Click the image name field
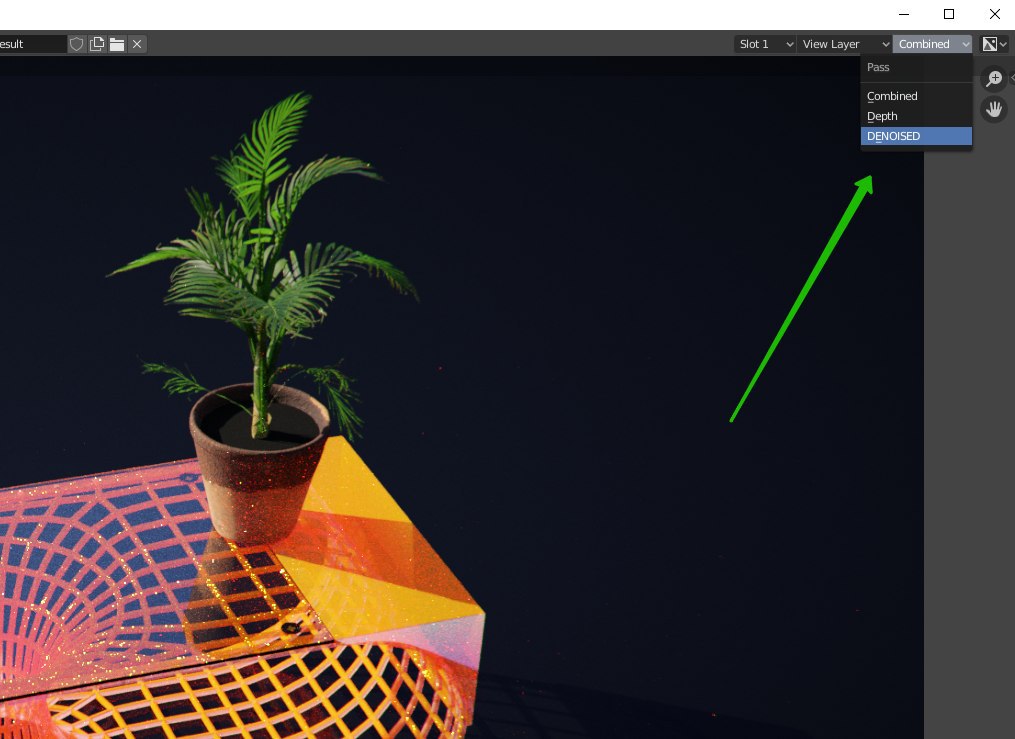The height and width of the screenshot is (739, 1015). click(32, 44)
